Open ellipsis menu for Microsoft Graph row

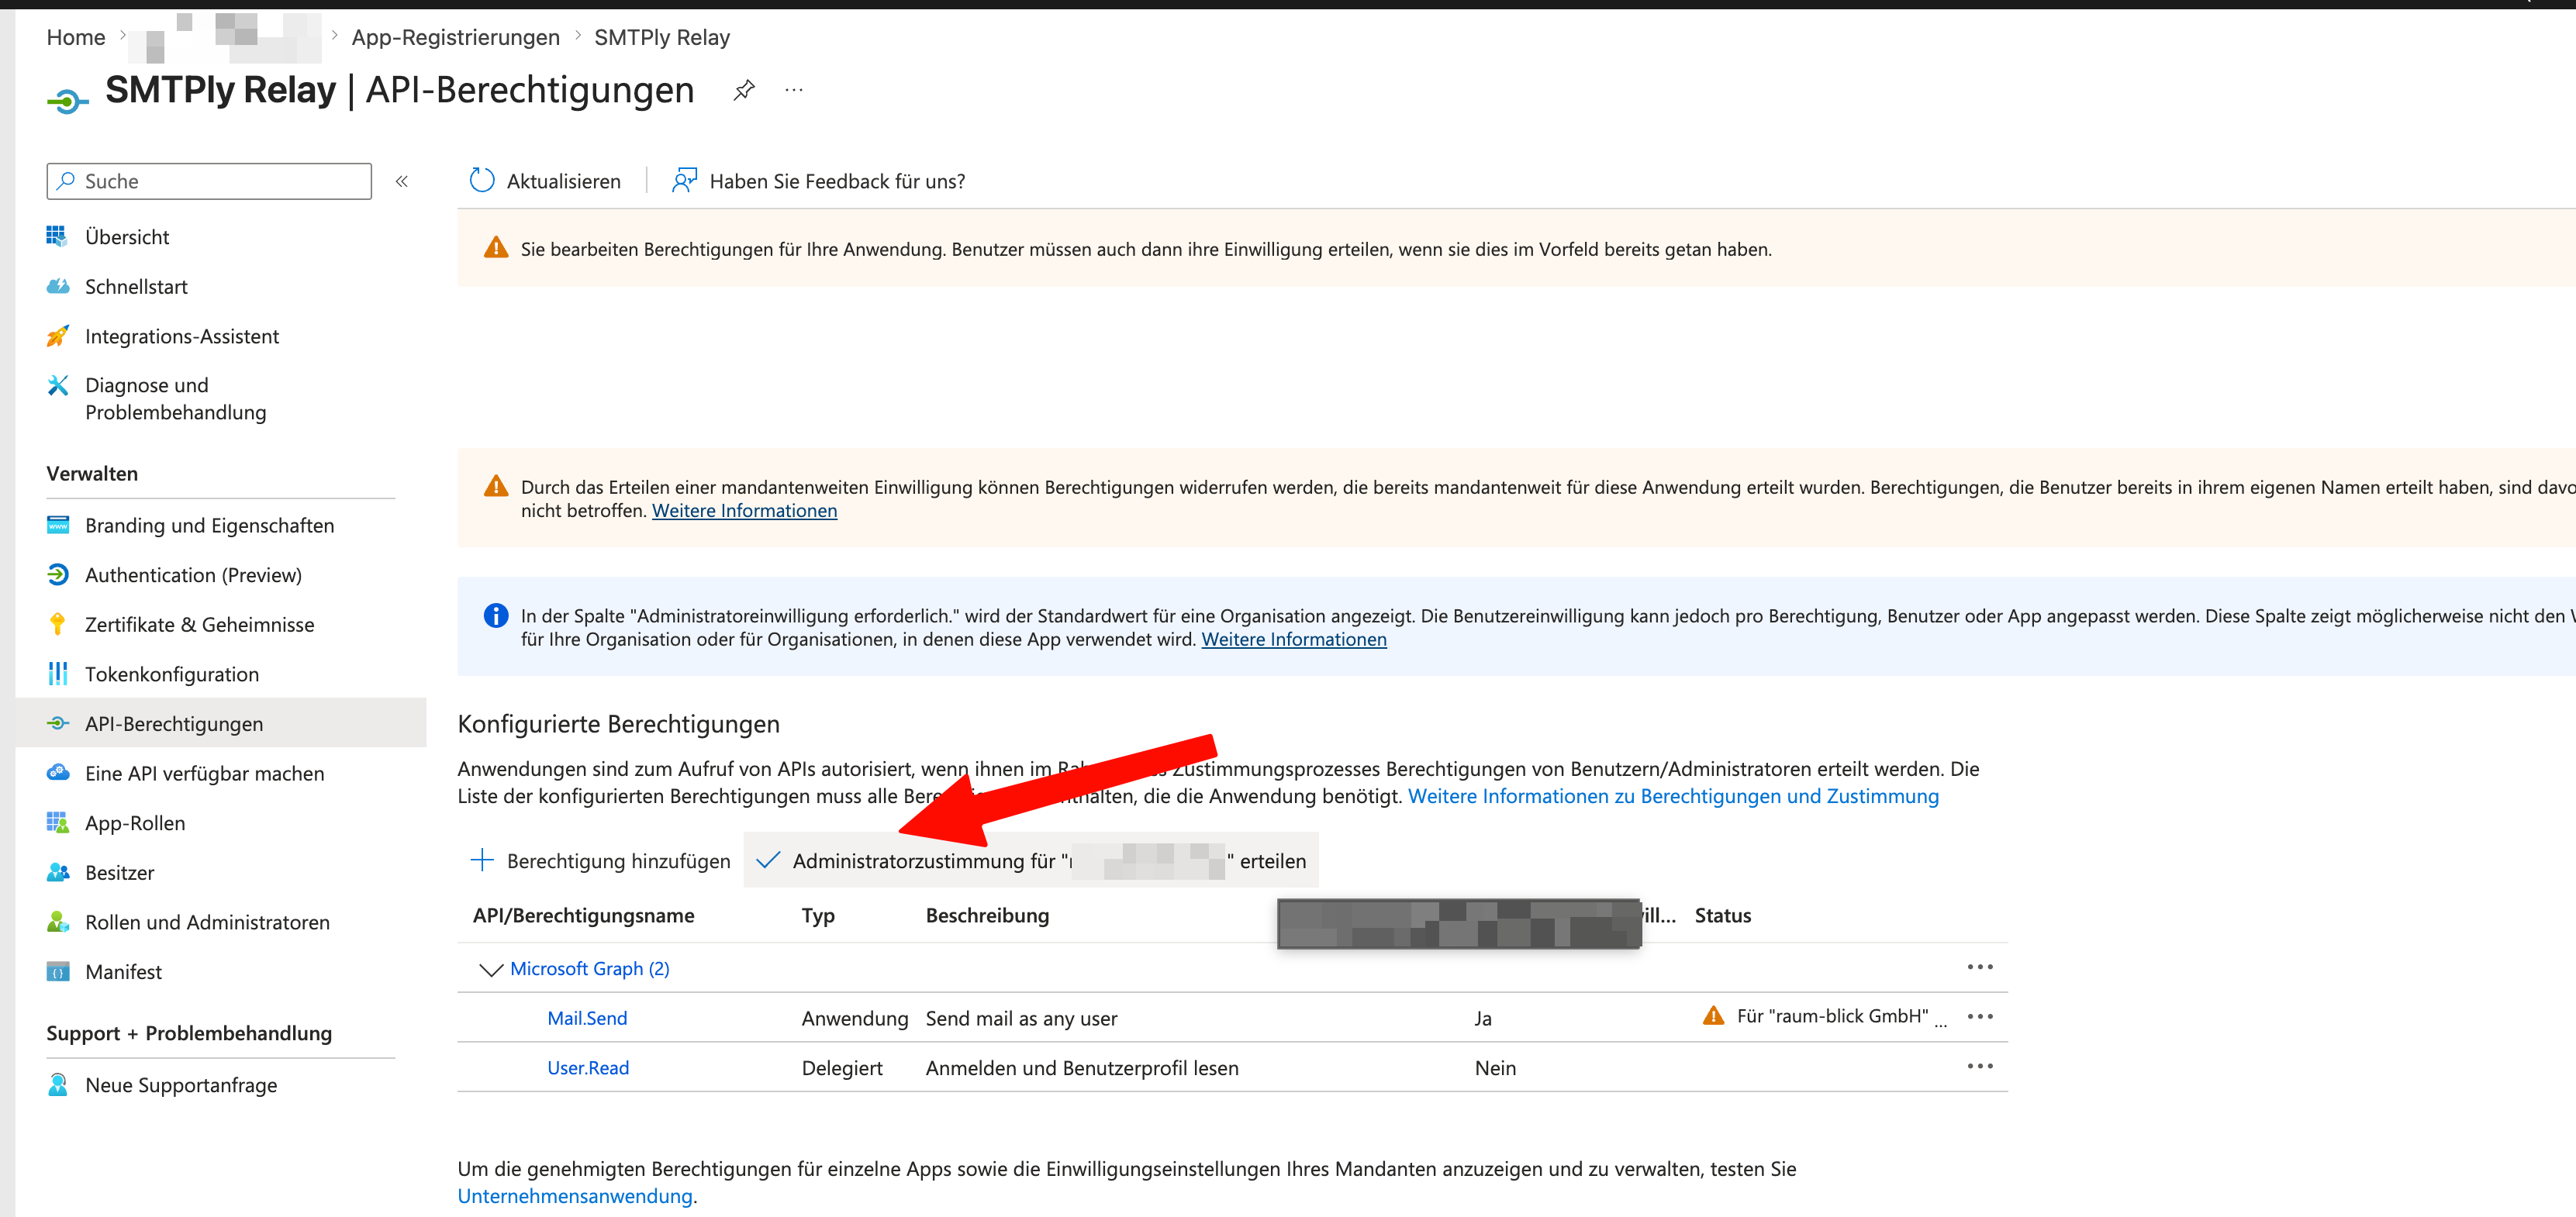click(1980, 967)
